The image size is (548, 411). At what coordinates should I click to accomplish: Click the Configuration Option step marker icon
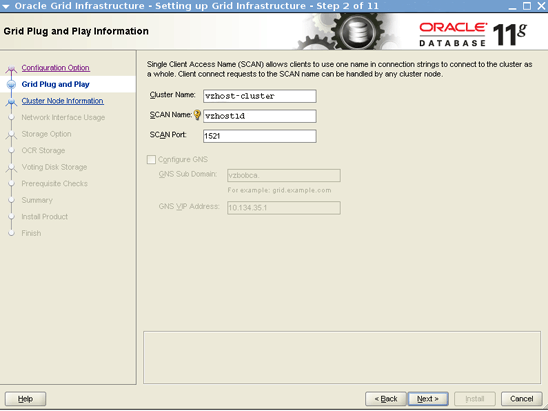(11, 68)
